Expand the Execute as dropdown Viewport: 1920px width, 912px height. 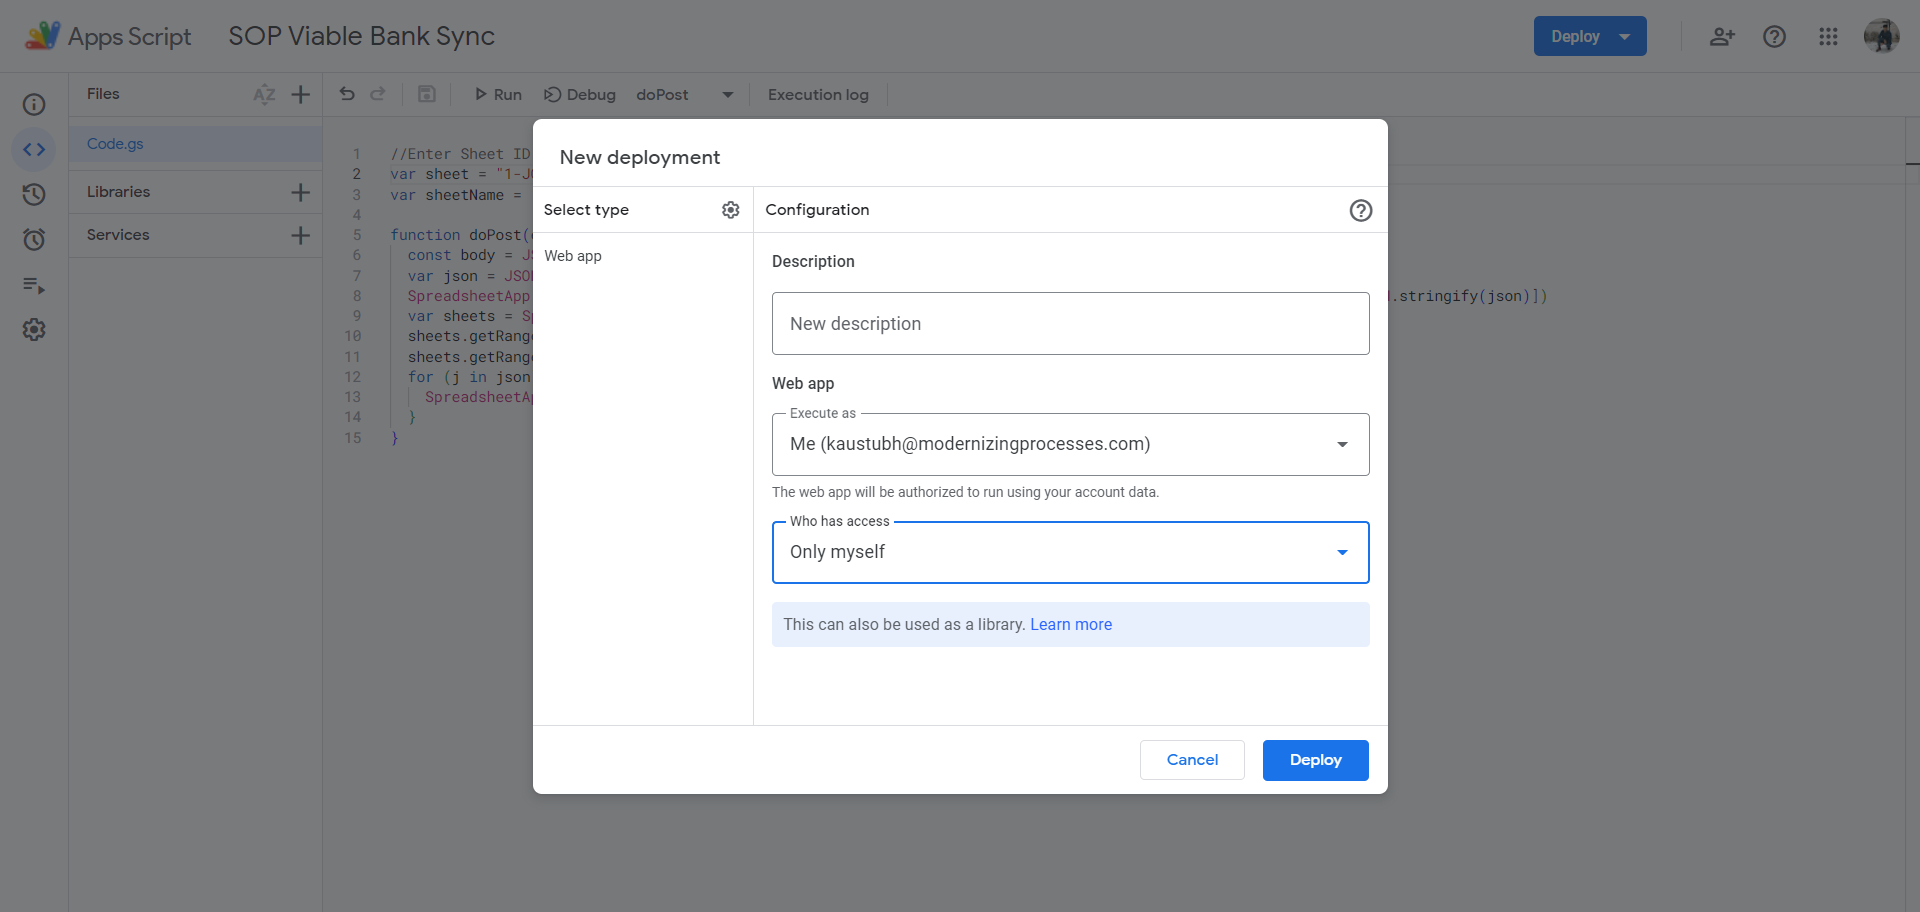[x=1070, y=444]
